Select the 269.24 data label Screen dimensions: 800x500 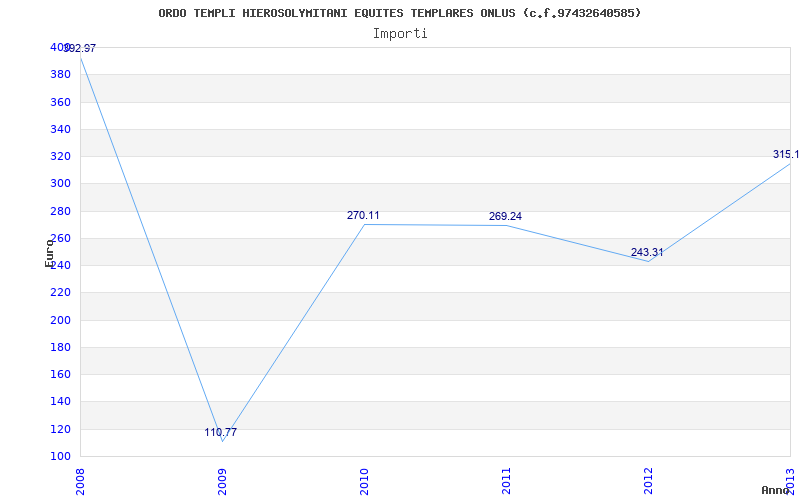[x=505, y=216]
